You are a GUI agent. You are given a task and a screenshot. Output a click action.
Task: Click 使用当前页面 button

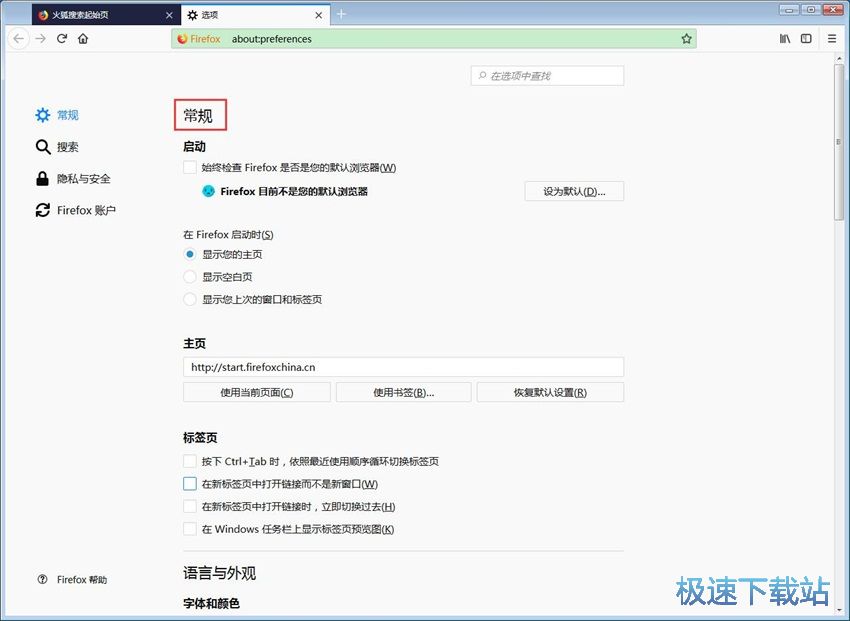point(257,392)
